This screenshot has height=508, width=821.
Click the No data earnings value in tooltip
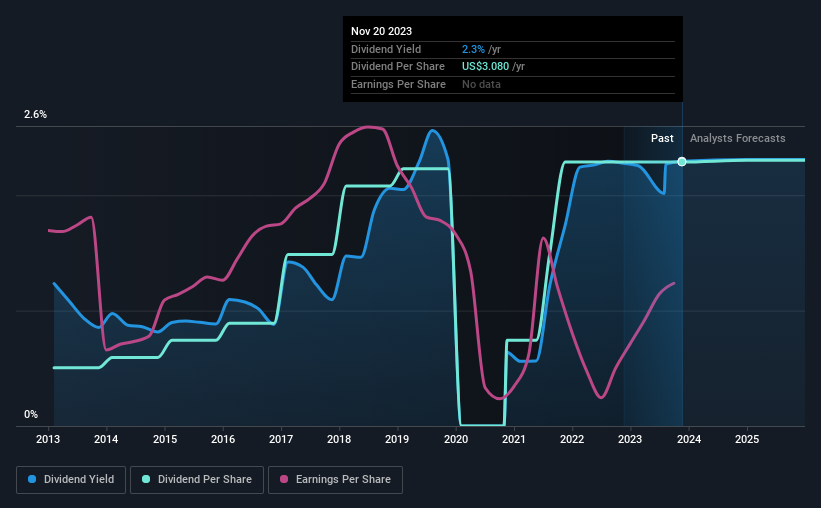(481, 84)
